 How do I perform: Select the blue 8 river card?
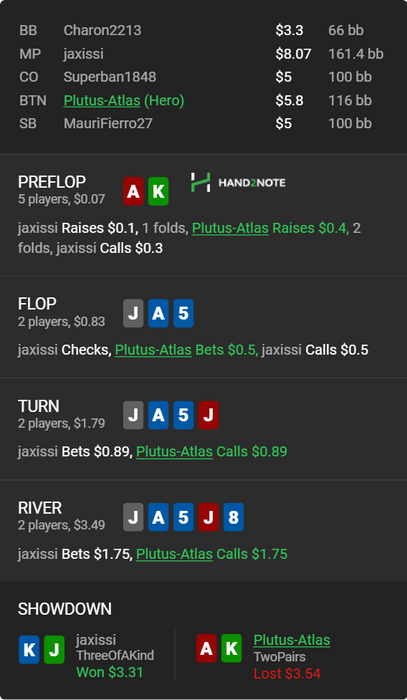[x=233, y=517]
